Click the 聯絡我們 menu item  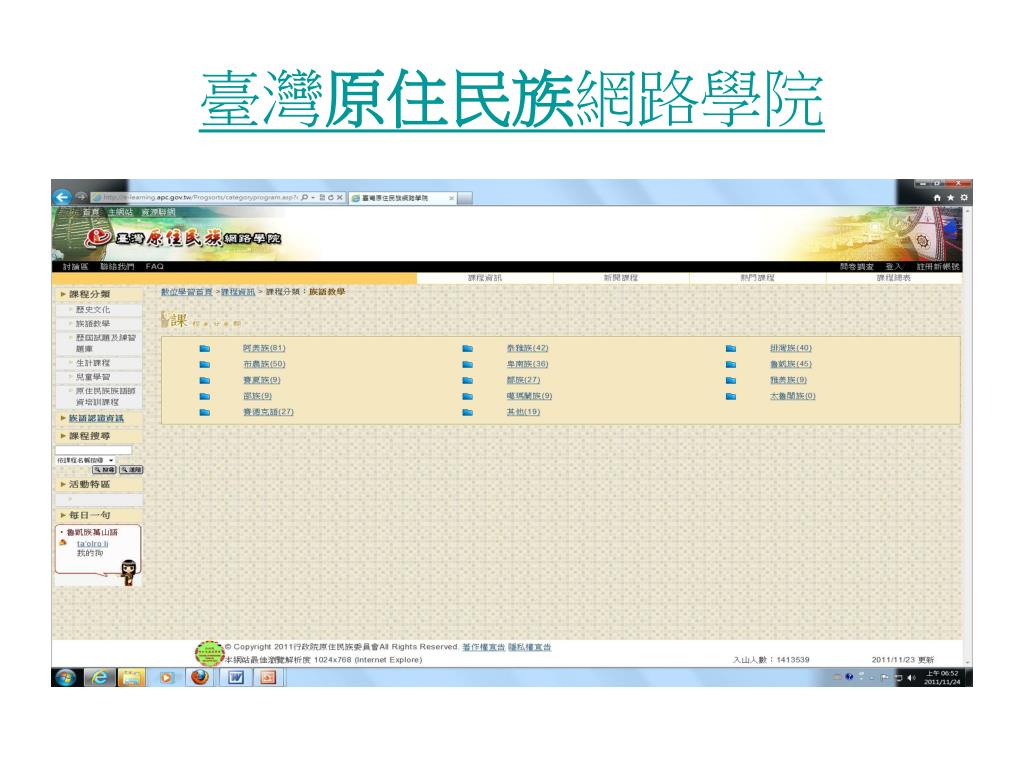coord(117,266)
